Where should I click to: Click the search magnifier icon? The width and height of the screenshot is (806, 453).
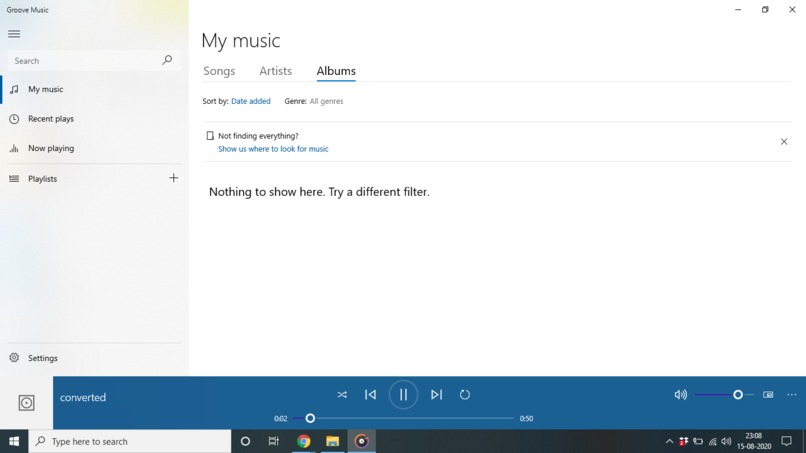point(167,60)
